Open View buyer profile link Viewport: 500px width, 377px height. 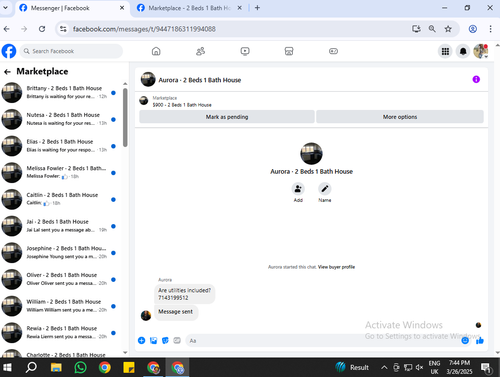point(336,267)
